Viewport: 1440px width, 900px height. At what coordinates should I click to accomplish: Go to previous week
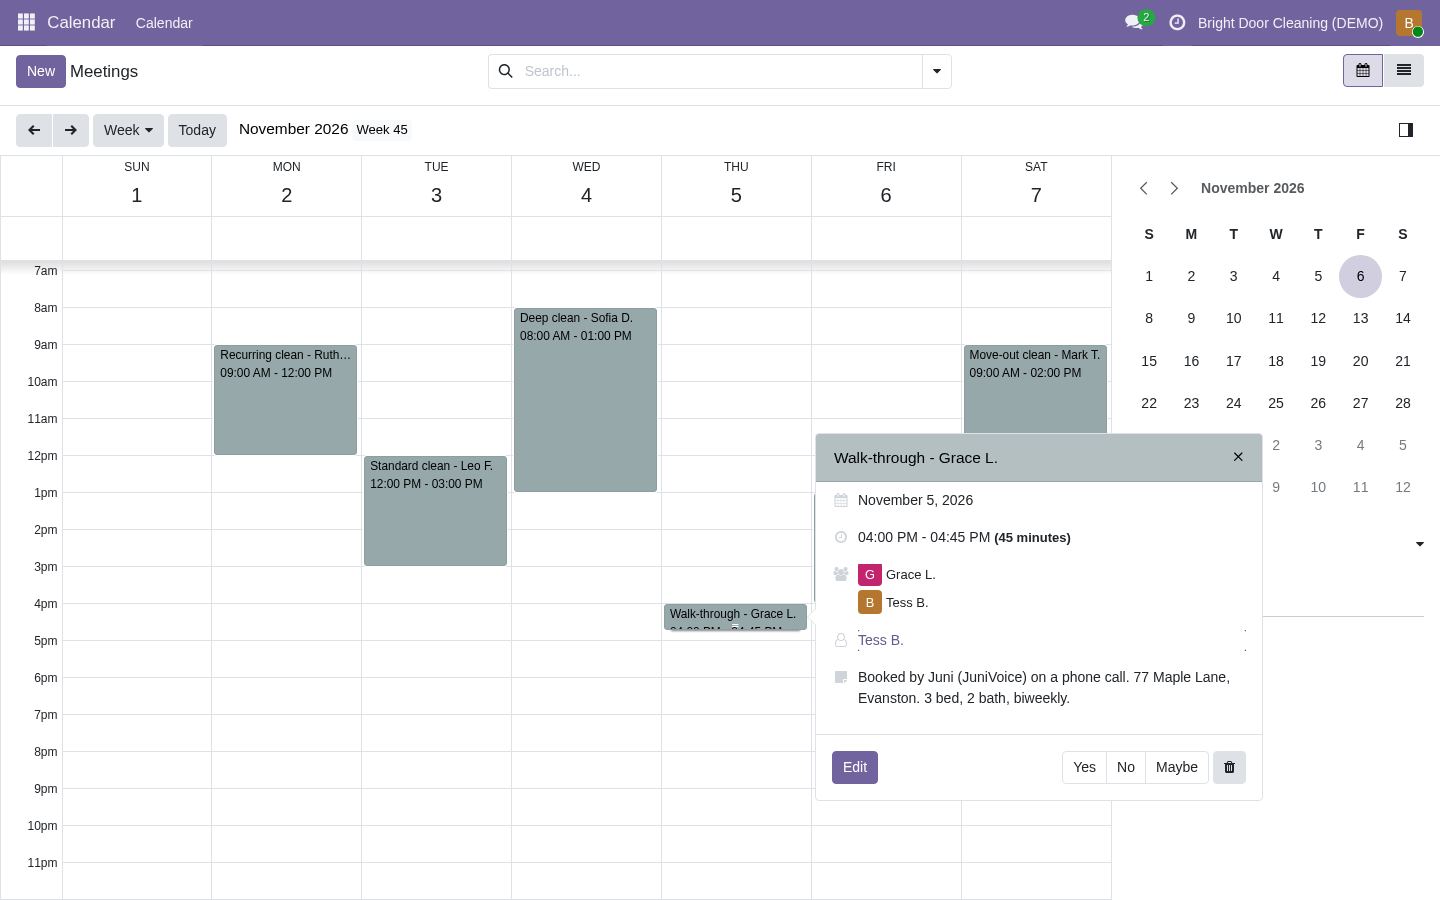coord(34,130)
